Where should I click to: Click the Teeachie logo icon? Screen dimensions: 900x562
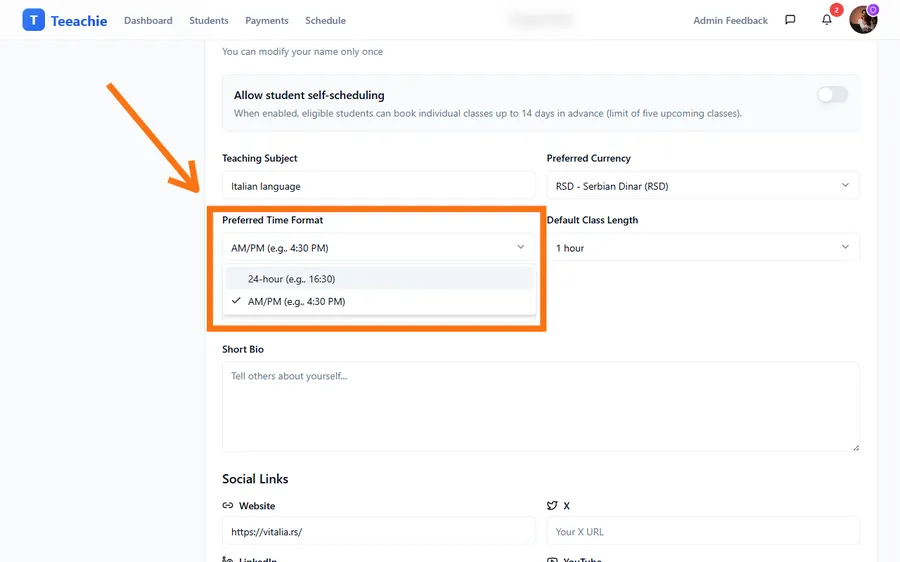tap(33, 20)
